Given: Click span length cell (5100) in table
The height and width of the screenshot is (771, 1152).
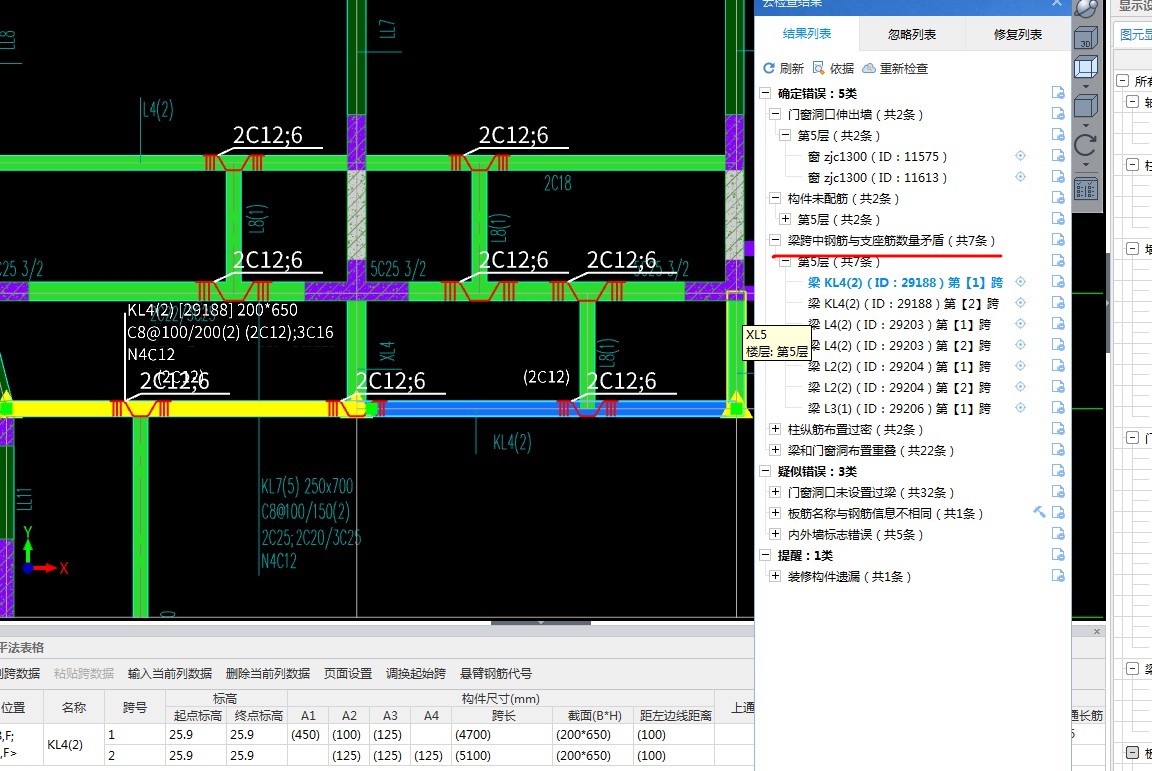Looking at the screenshot, I should [503, 755].
